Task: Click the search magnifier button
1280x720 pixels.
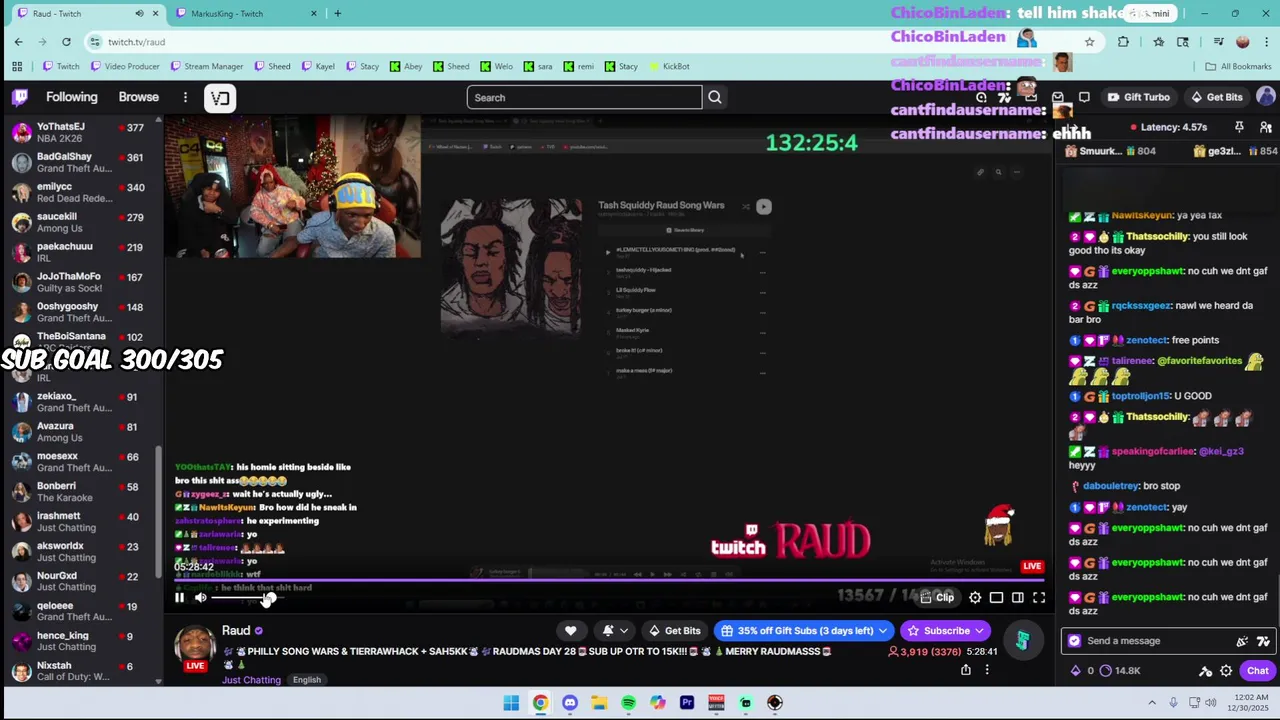Action: 715,97
